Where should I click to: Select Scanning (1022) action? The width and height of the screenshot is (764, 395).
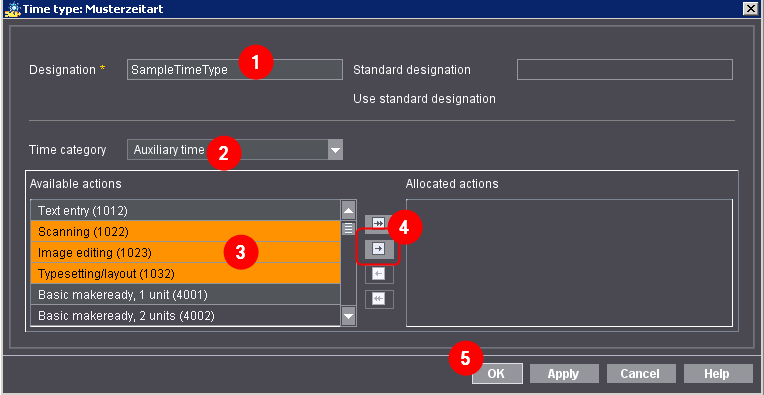[x=185, y=231]
